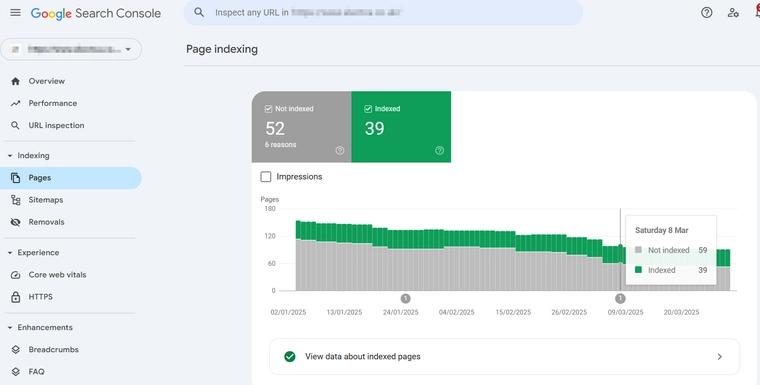Image resolution: width=760 pixels, height=385 pixels.
Task: Click the Core web vitals gauge icon
Action: (16, 275)
